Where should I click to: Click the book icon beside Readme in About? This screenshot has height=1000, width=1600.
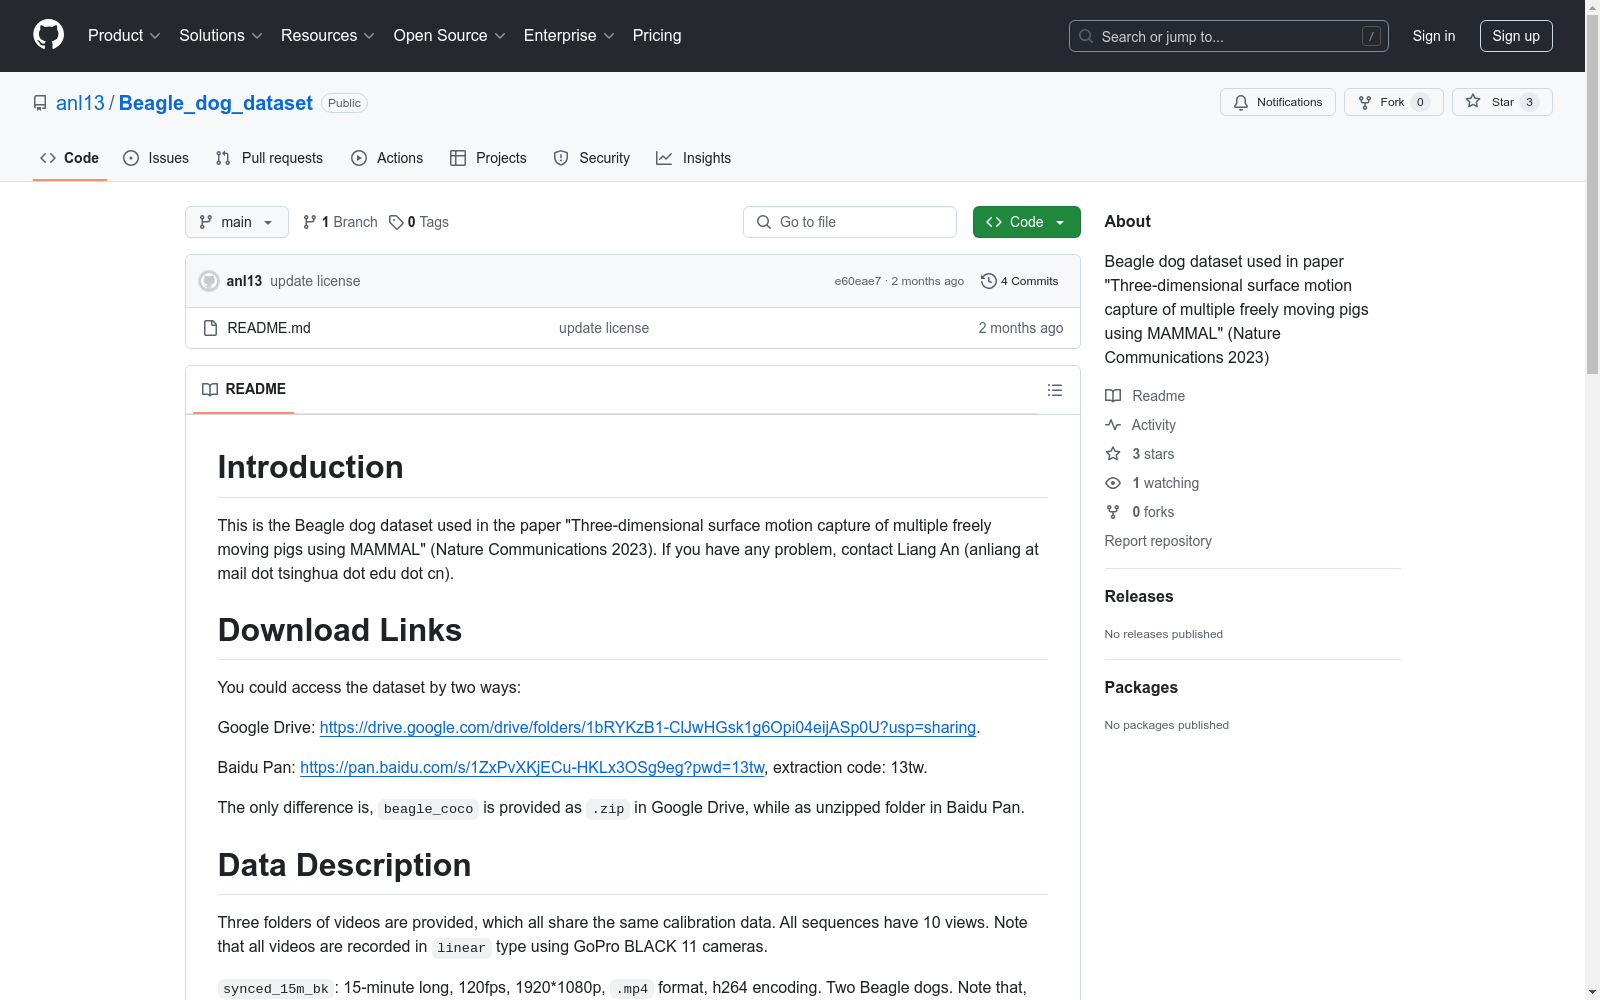1113,396
